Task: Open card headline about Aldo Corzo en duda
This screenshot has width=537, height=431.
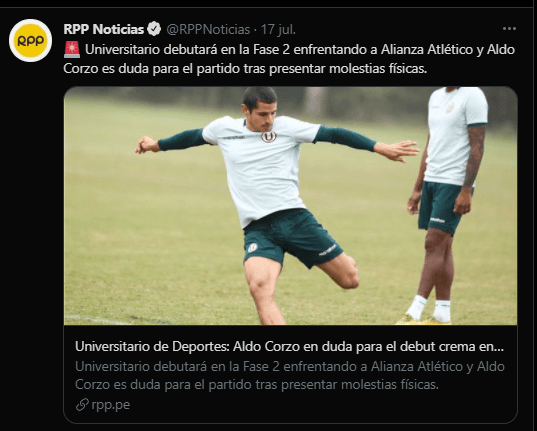Action: [289, 346]
